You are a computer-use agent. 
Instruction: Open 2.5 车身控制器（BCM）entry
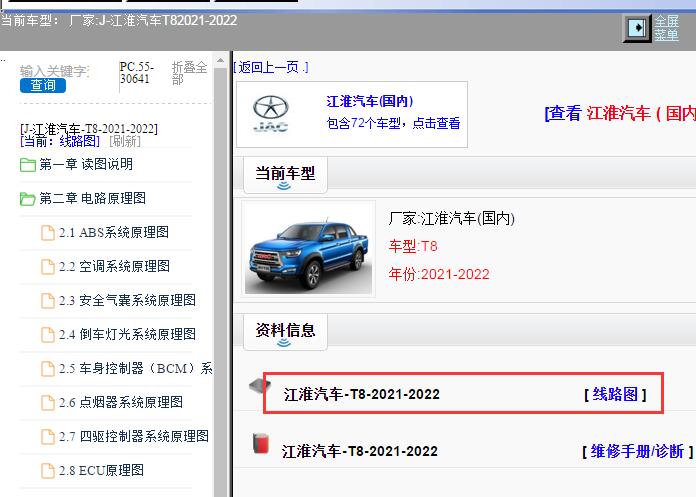coord(136,368)
